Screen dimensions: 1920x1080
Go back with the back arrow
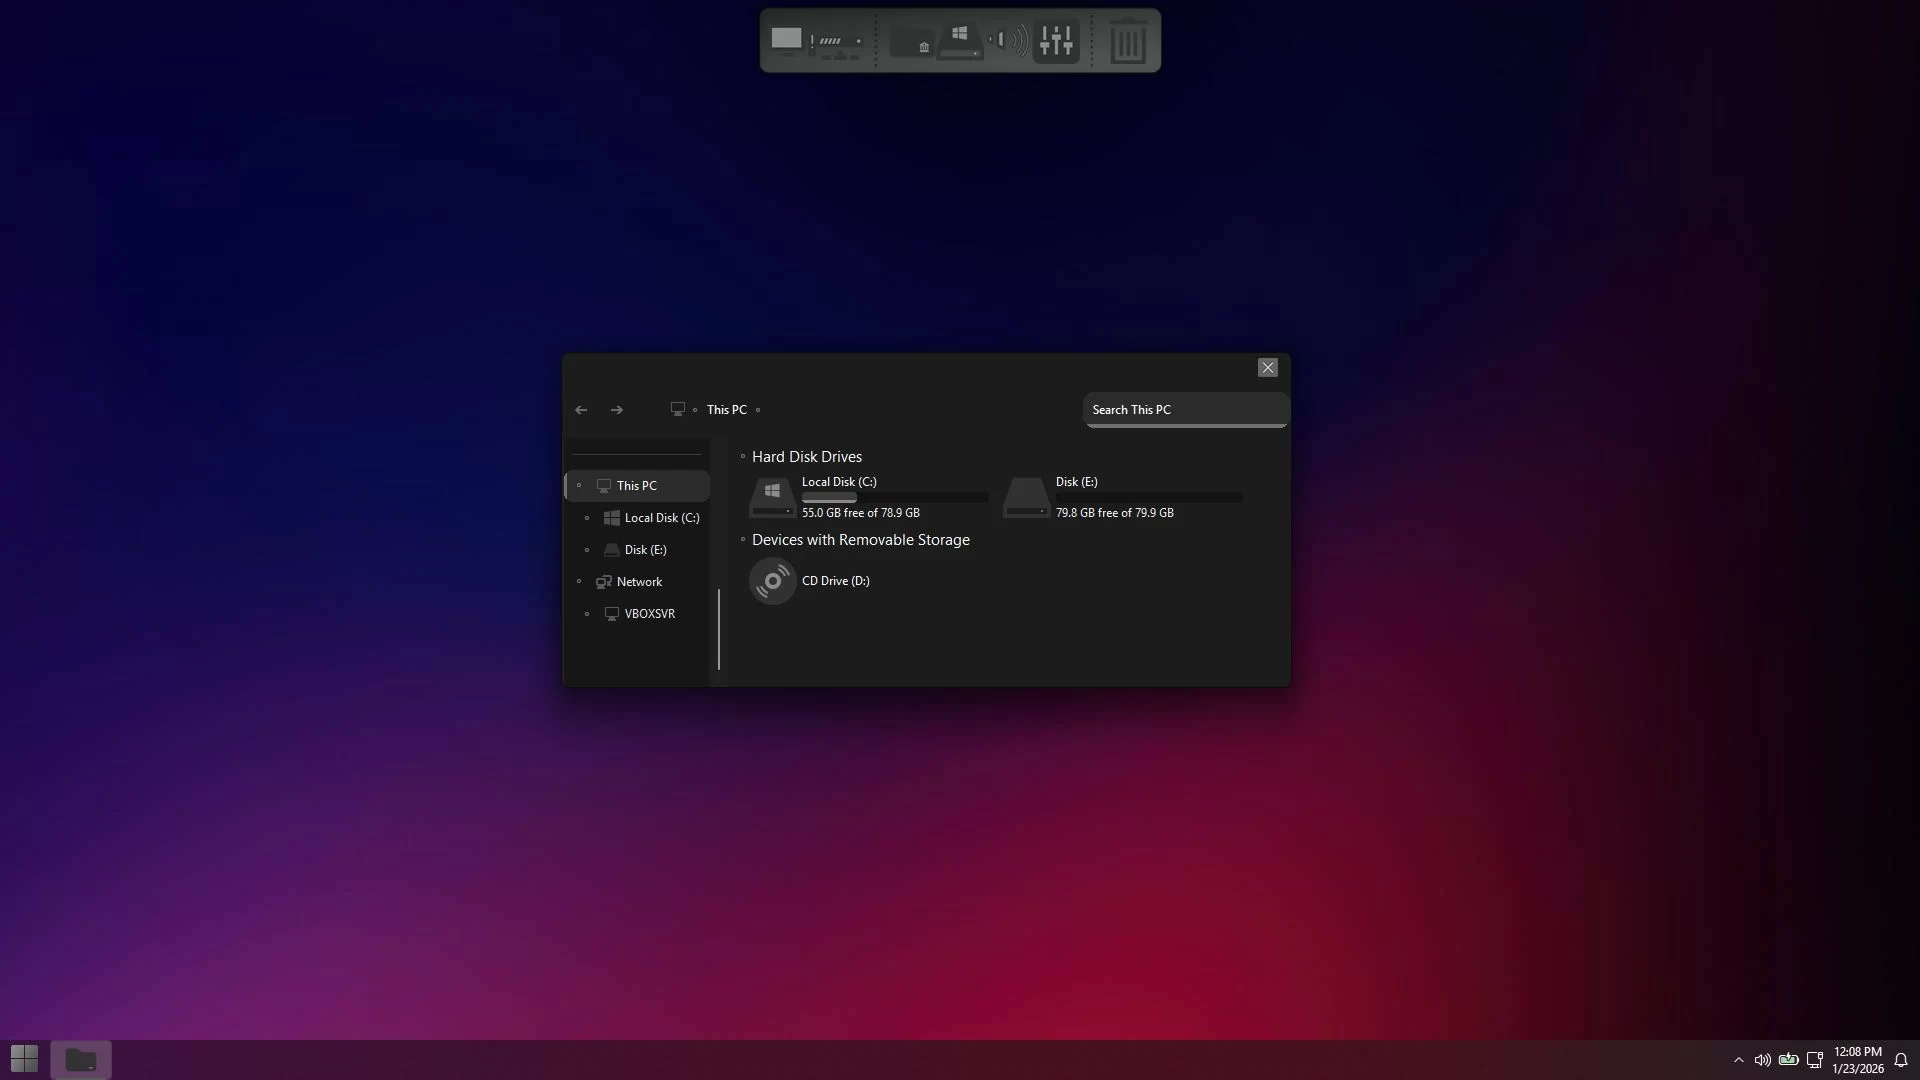pyautogui.click(x=581, y=410)
